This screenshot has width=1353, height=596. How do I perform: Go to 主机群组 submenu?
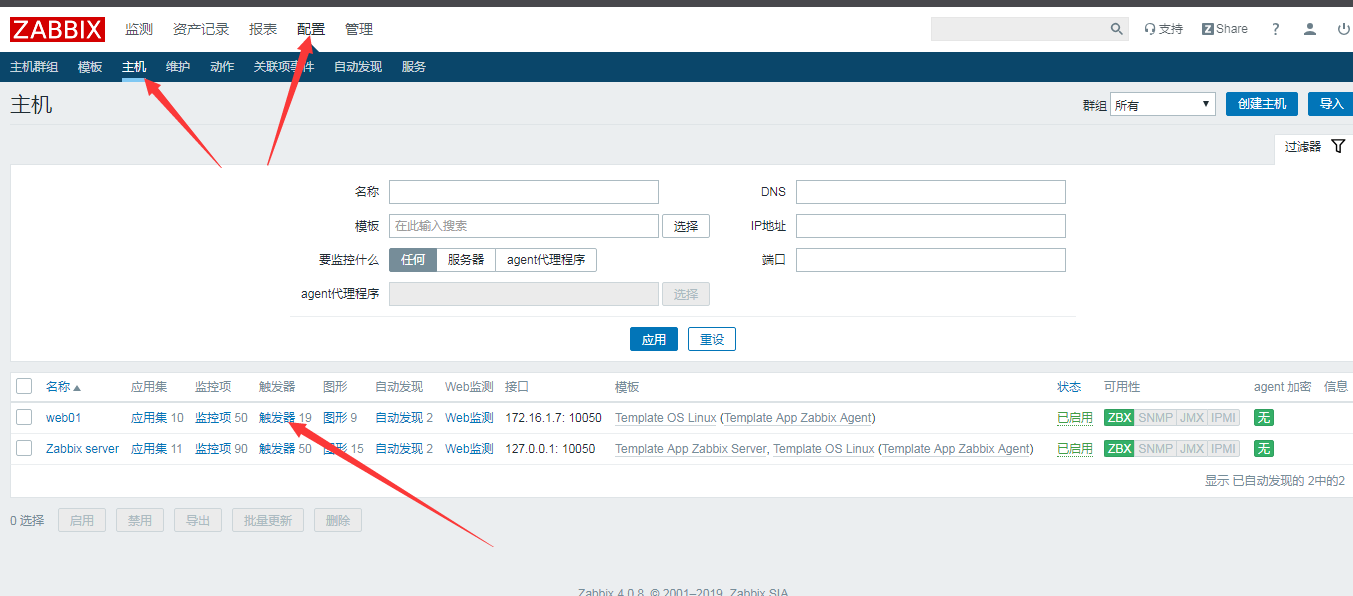[34, 67]
